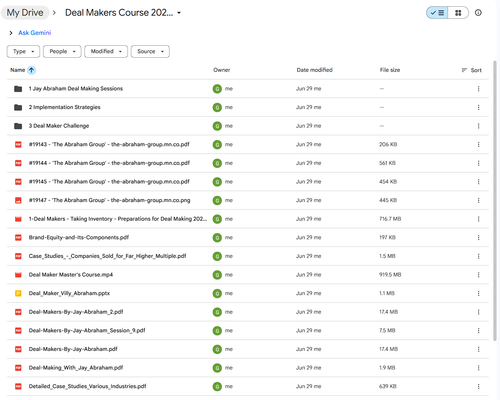Click PDF icon of #19143 Abraham Group file
Screen dimensions: 500x400
(18, 144)
